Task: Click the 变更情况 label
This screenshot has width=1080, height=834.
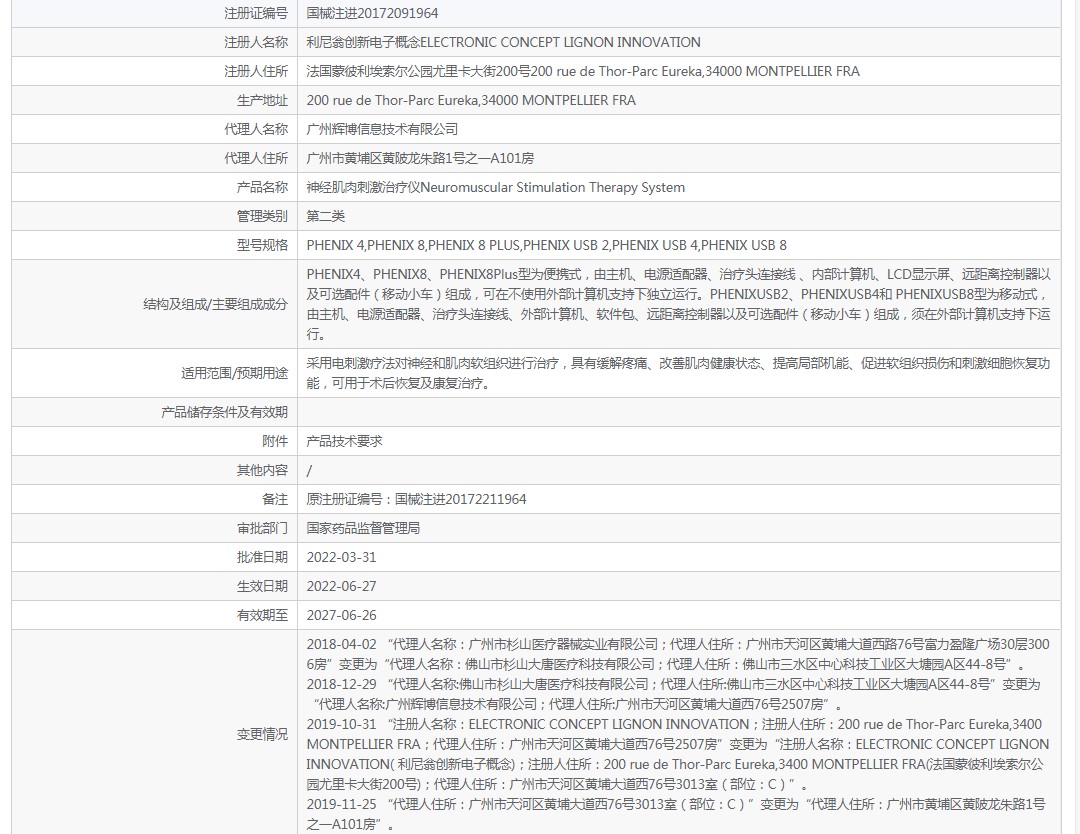Action: [262, 734]
